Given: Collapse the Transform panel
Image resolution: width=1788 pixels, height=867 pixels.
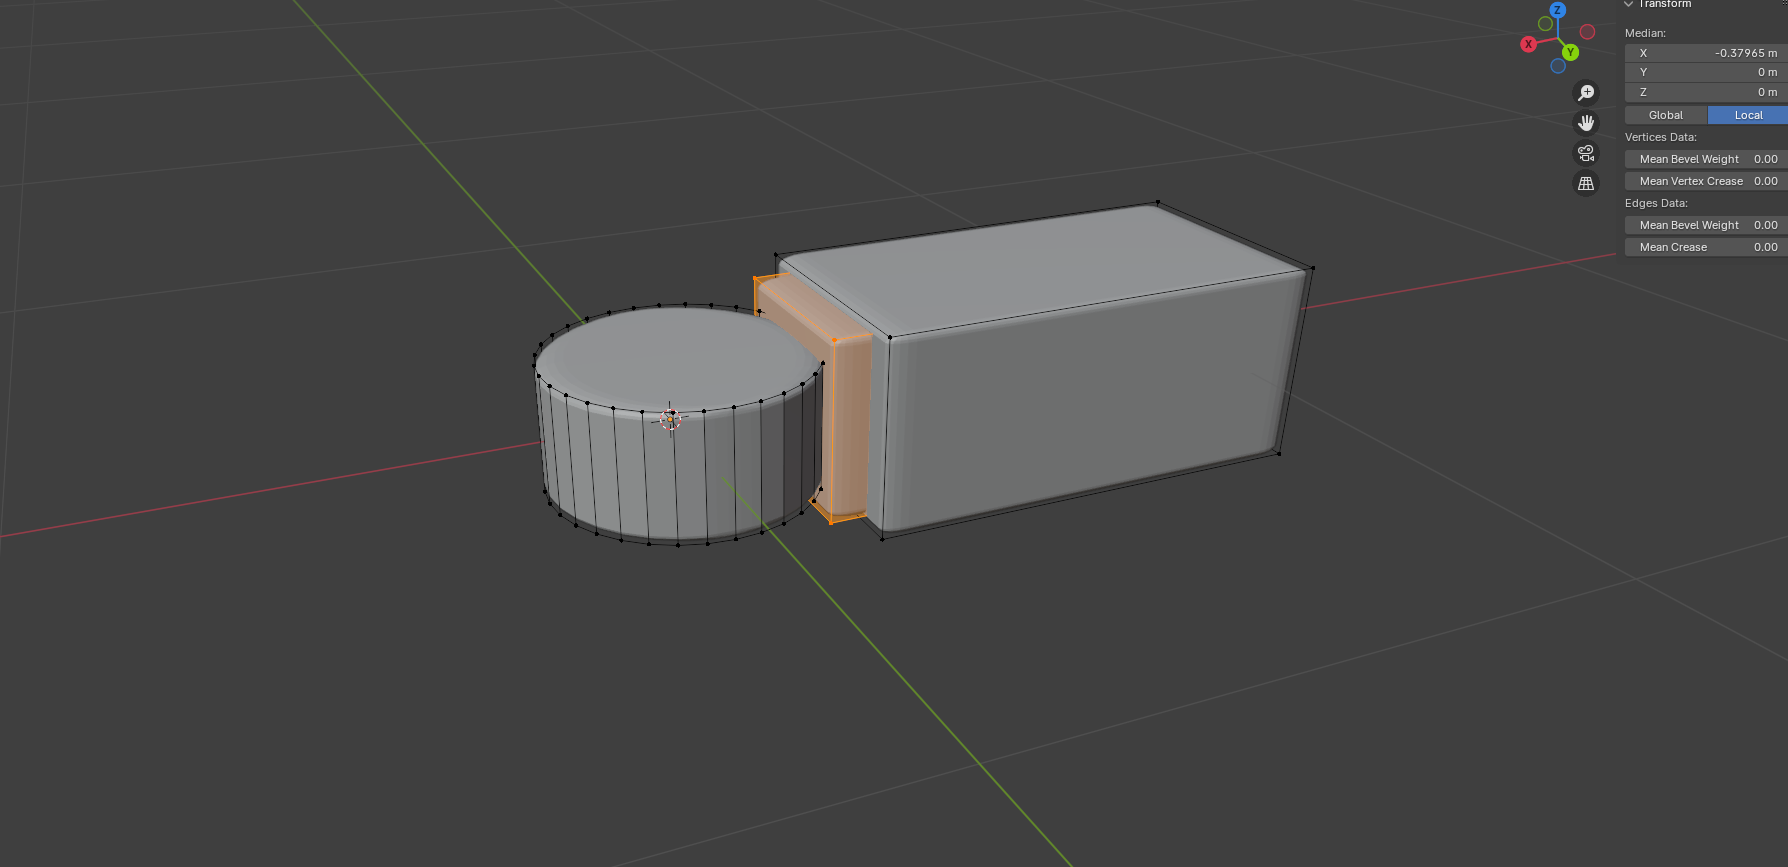Looking at the screenshot, I should [1629, 4].
